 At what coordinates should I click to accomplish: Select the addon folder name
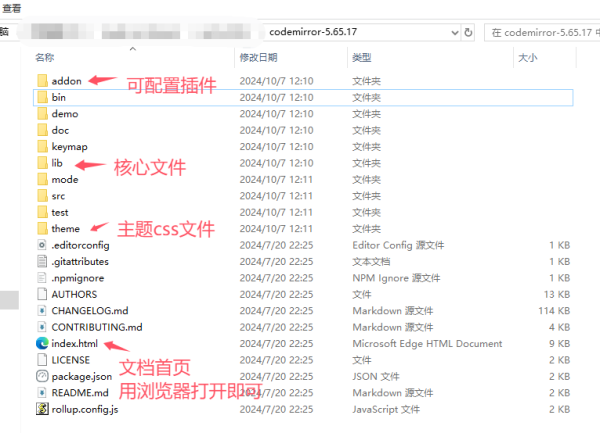click(x=67, y=81)
